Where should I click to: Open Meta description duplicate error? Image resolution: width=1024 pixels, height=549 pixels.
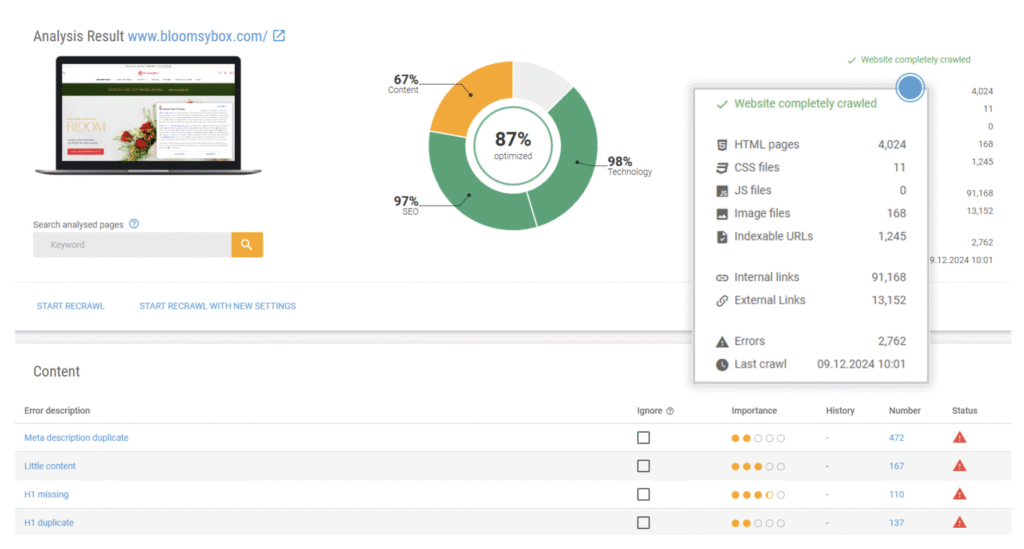(x=76, y=437)
